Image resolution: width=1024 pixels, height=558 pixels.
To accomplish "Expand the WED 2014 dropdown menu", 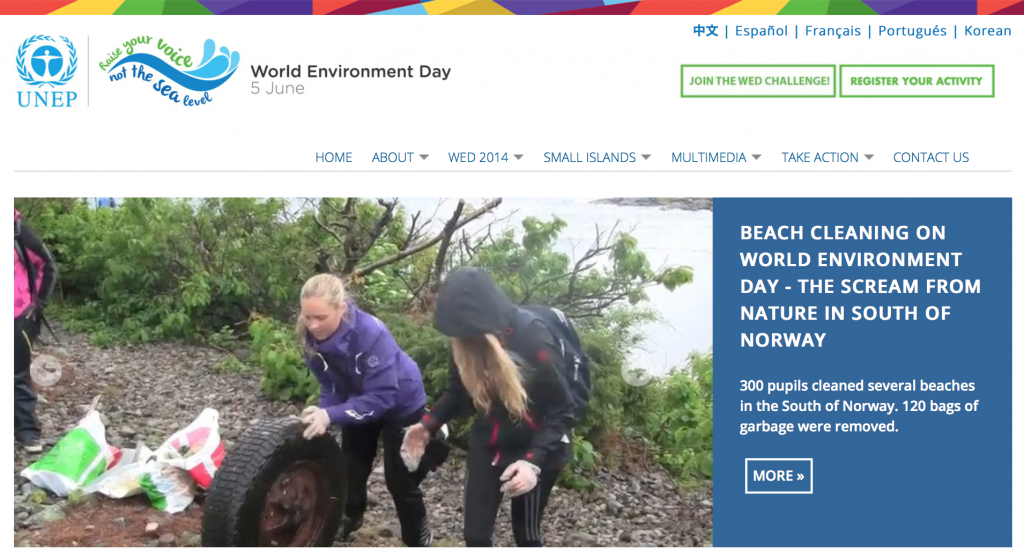I will (x=485, y=157).
